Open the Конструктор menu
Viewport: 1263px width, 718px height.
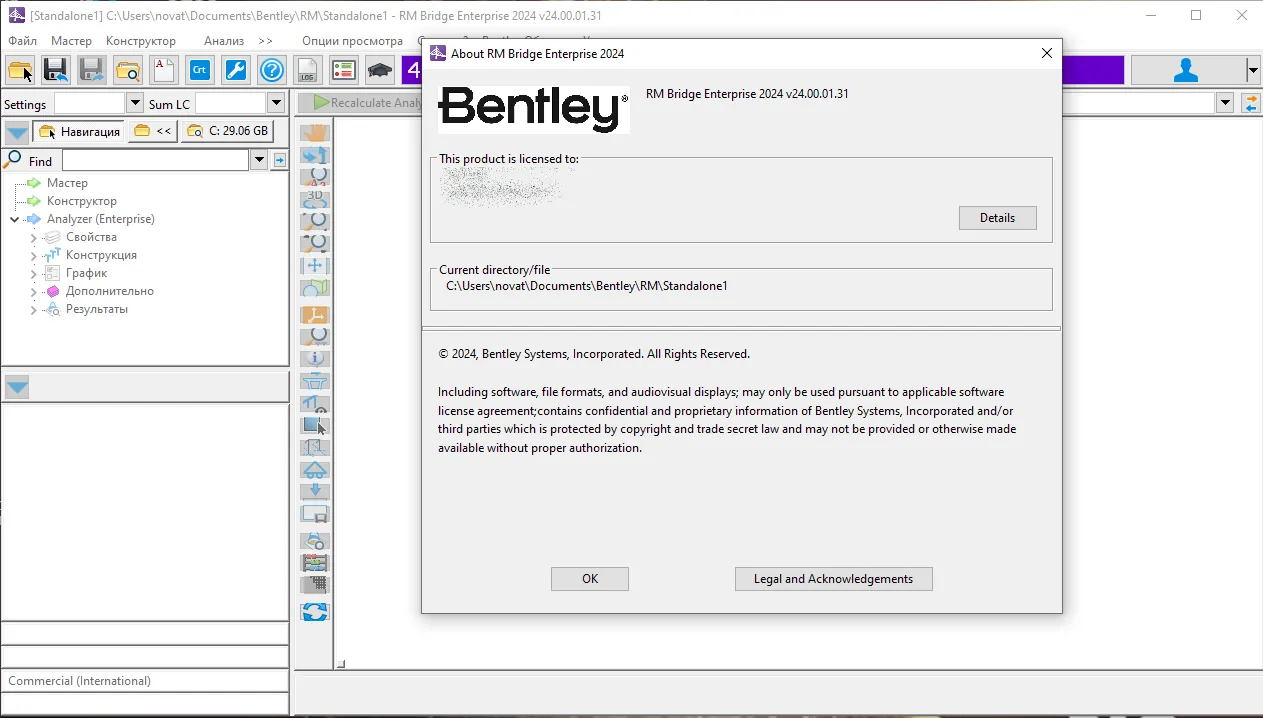(x=141, y=41)
